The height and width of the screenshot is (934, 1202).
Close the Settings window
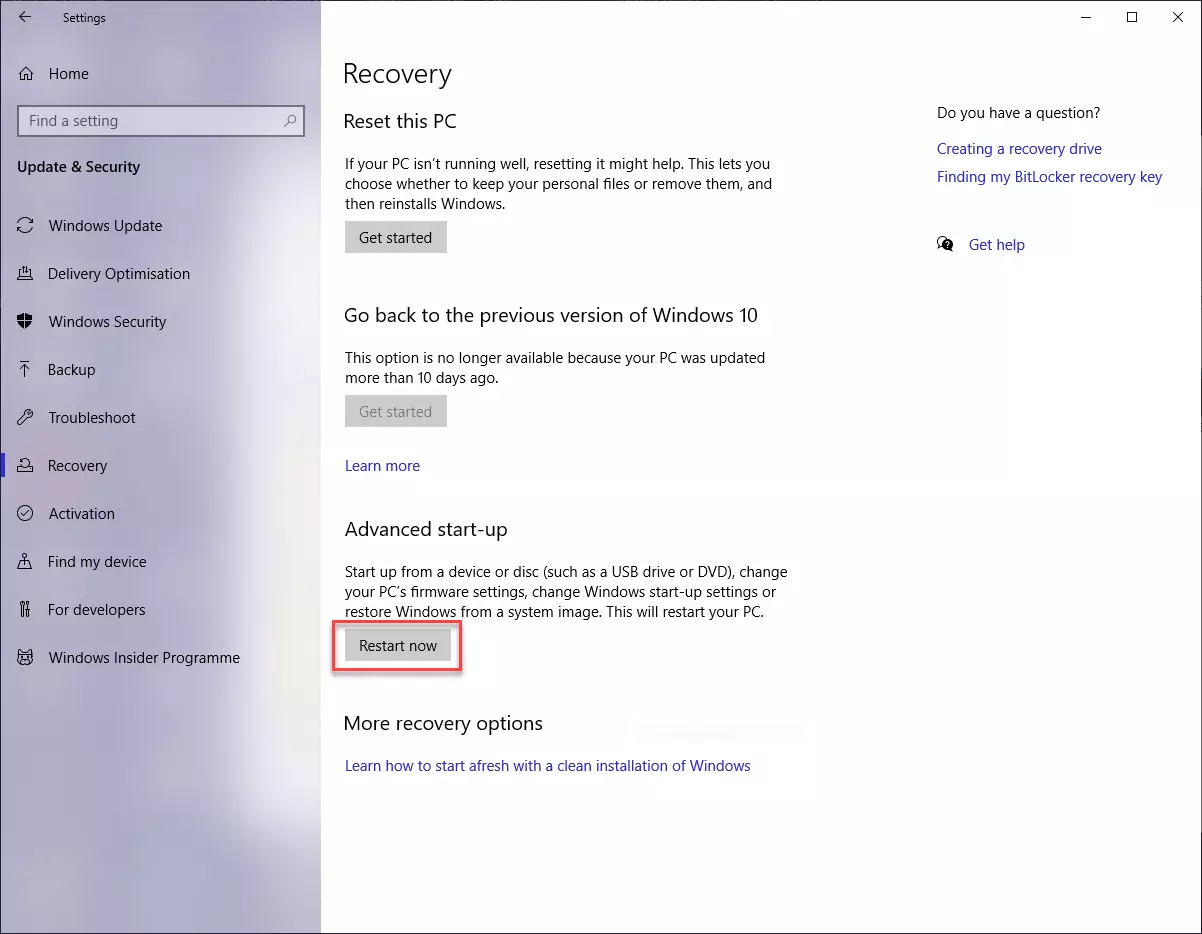(x=1178, y=17)
